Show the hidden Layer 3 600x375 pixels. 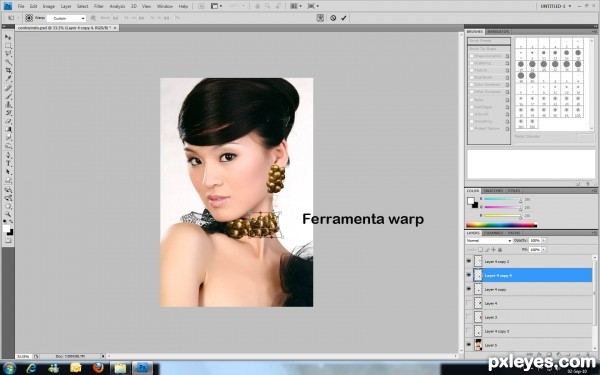point(469,317)
